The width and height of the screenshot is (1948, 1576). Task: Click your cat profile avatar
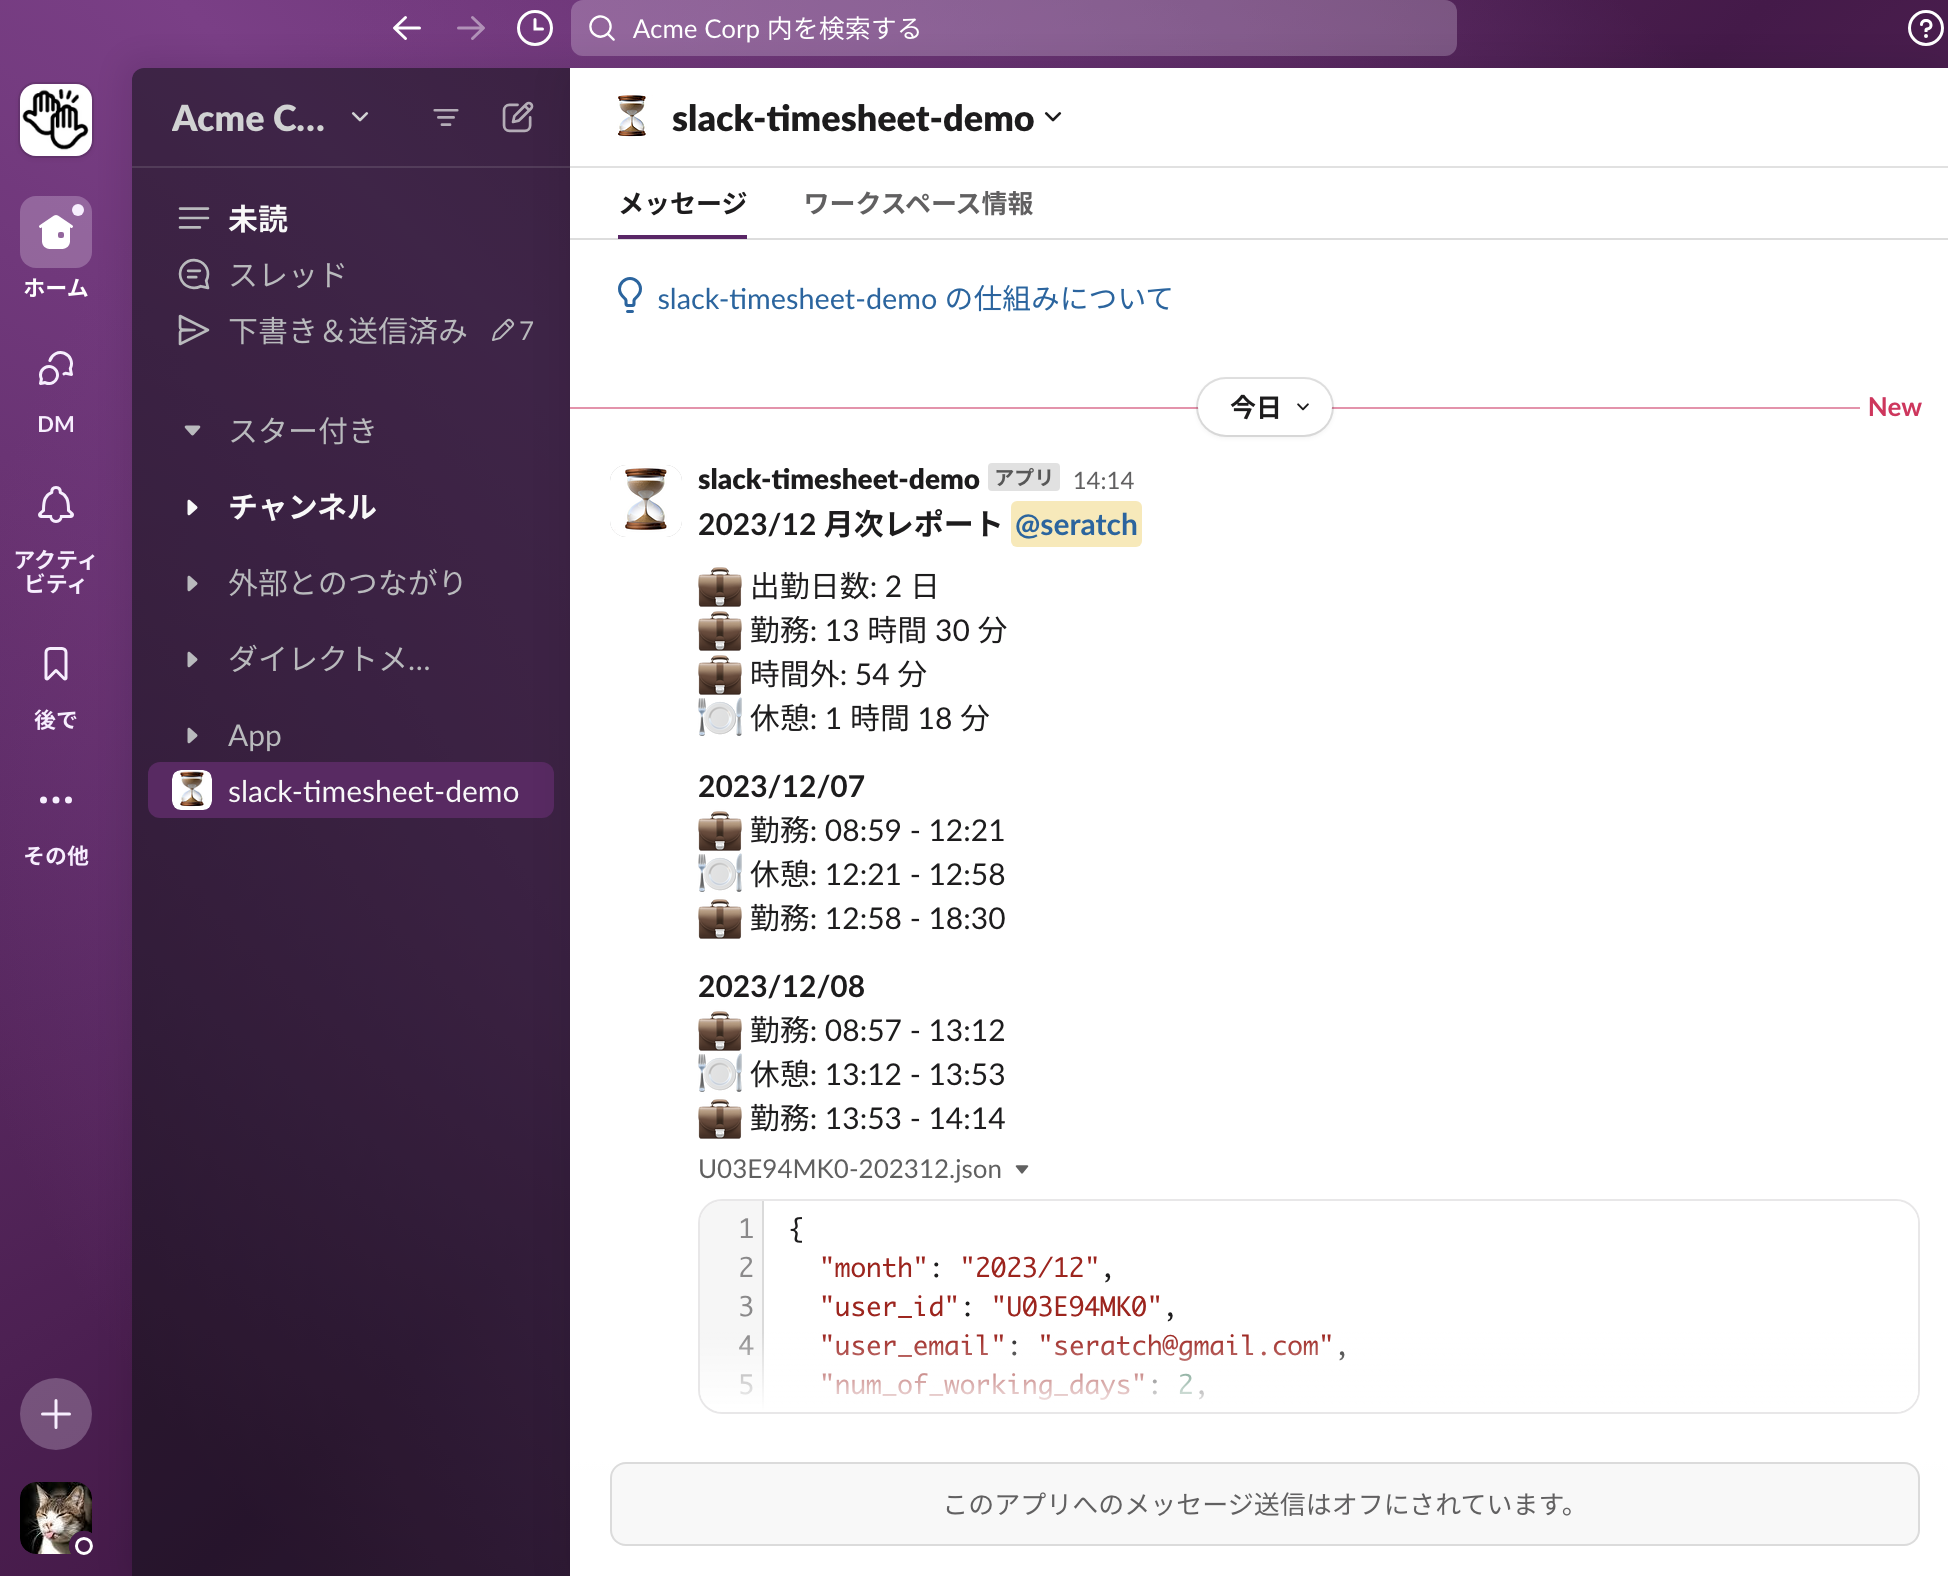click(x=55, y=1518)
